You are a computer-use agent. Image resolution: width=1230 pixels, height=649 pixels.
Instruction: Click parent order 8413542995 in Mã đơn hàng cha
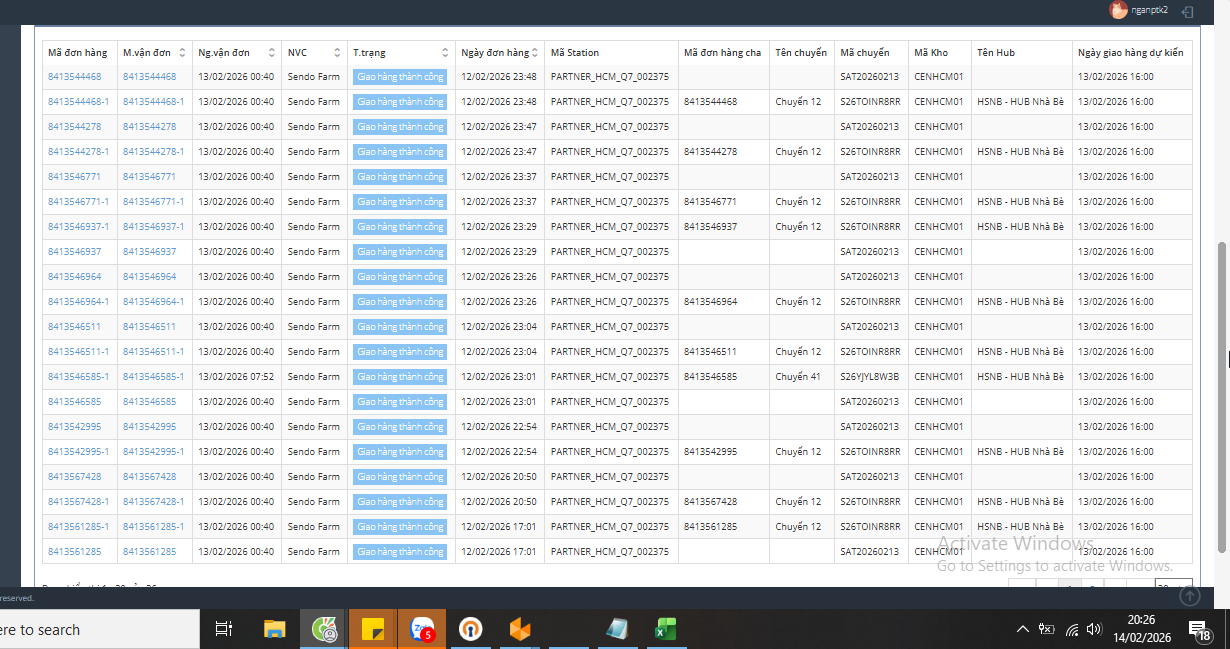coord(711,452)
